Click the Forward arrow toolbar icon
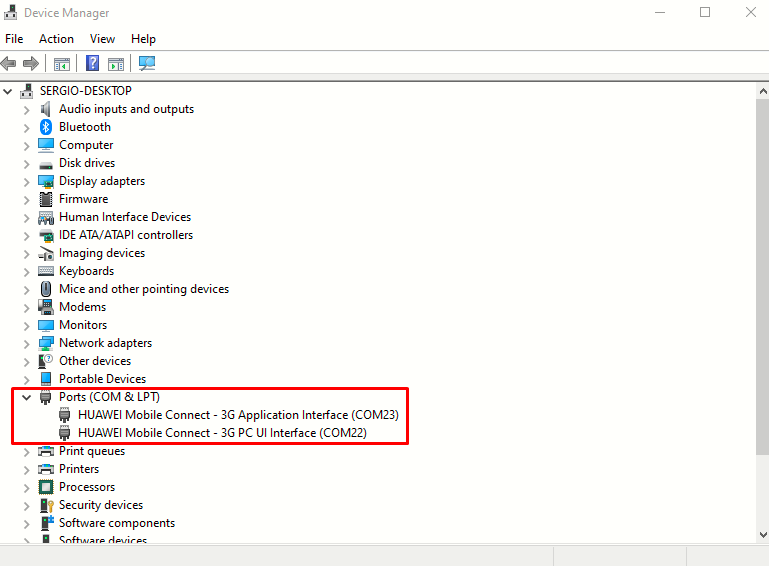The image size is (769, 566). click(x=31, y=63)
